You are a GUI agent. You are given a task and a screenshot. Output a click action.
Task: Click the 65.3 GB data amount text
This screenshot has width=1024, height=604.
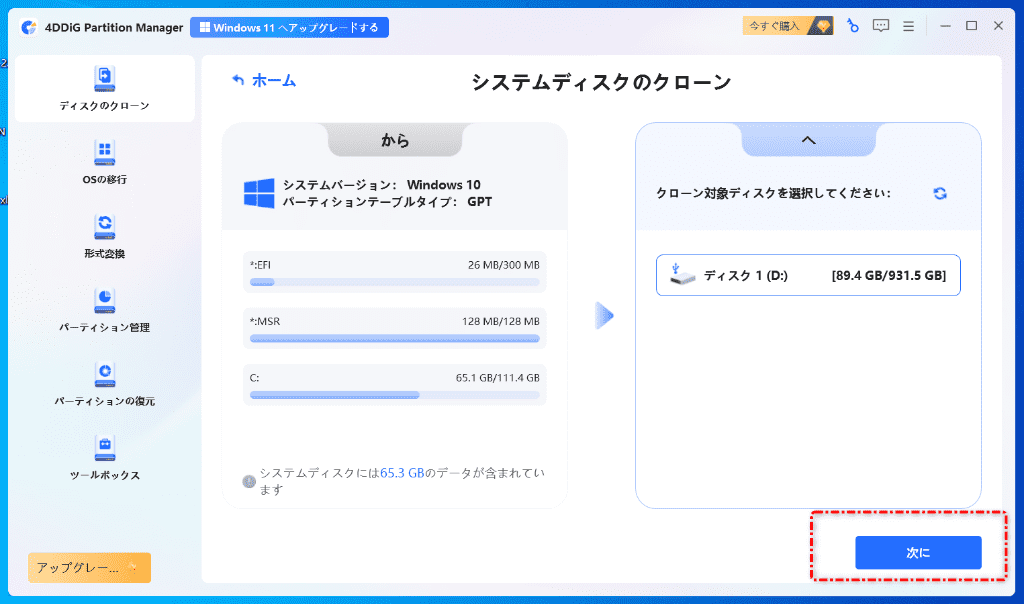tap(402, 473)
